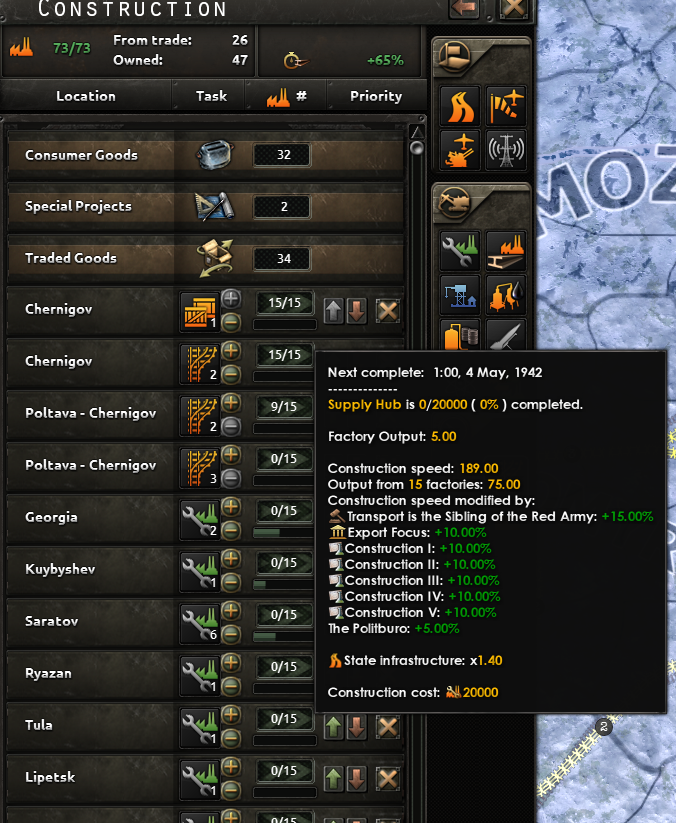Sort queue by the Priority column
676x823 pixels.
pyautogui.click(x=376, y=96)
